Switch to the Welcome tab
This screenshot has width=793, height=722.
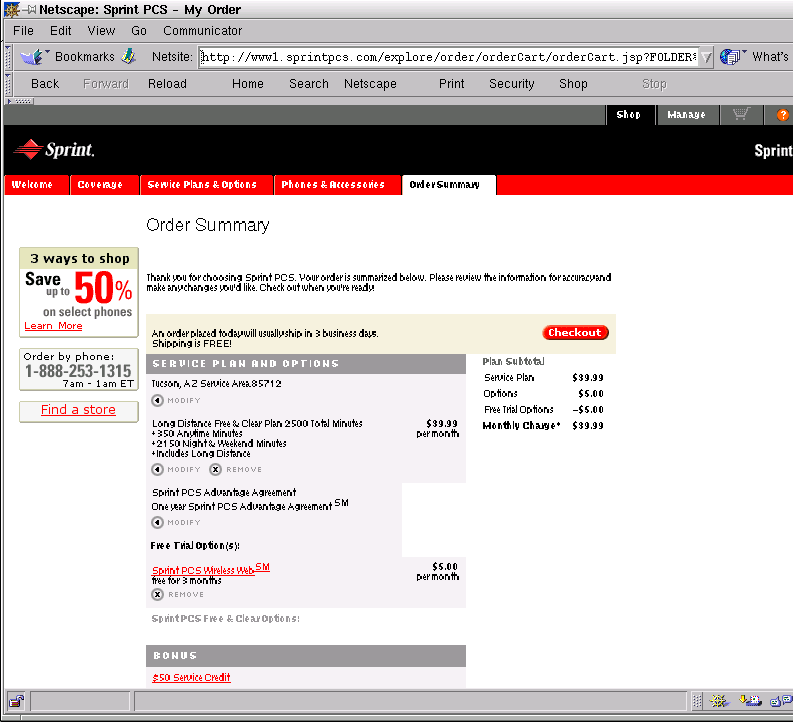pyautogui.click(x=36, y=185)
